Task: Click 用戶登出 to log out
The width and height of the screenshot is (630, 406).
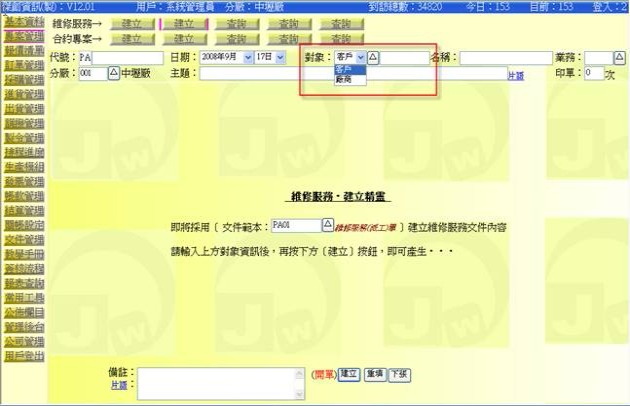Action: 24,356
